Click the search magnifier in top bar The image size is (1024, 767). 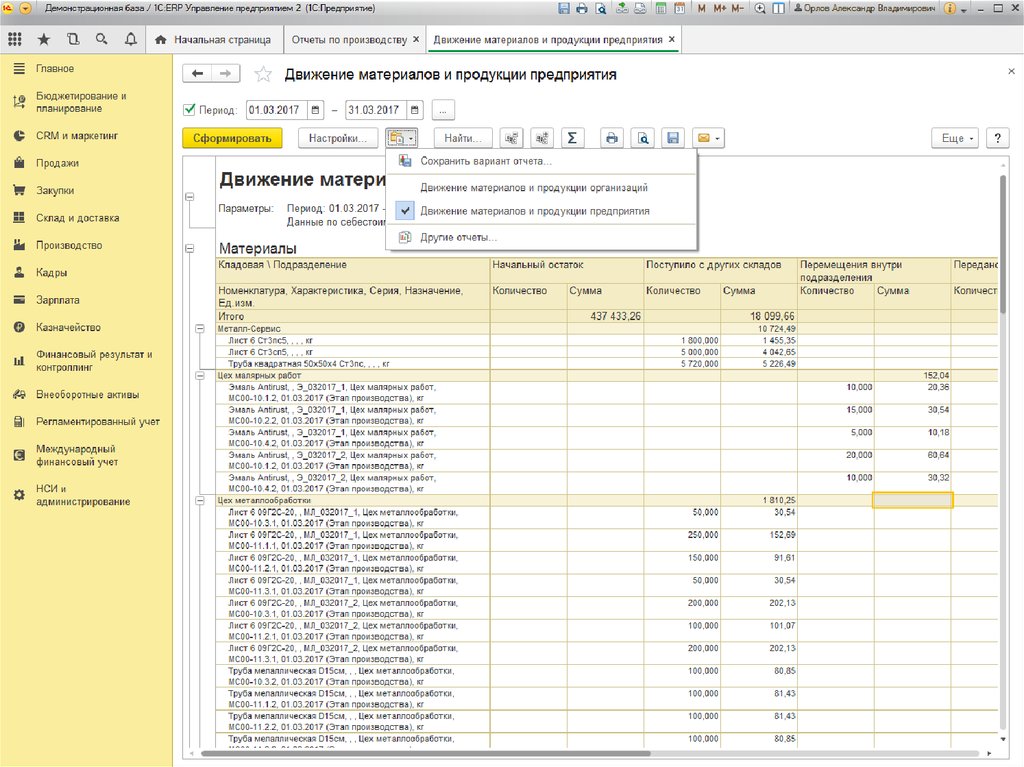[101, 40]
